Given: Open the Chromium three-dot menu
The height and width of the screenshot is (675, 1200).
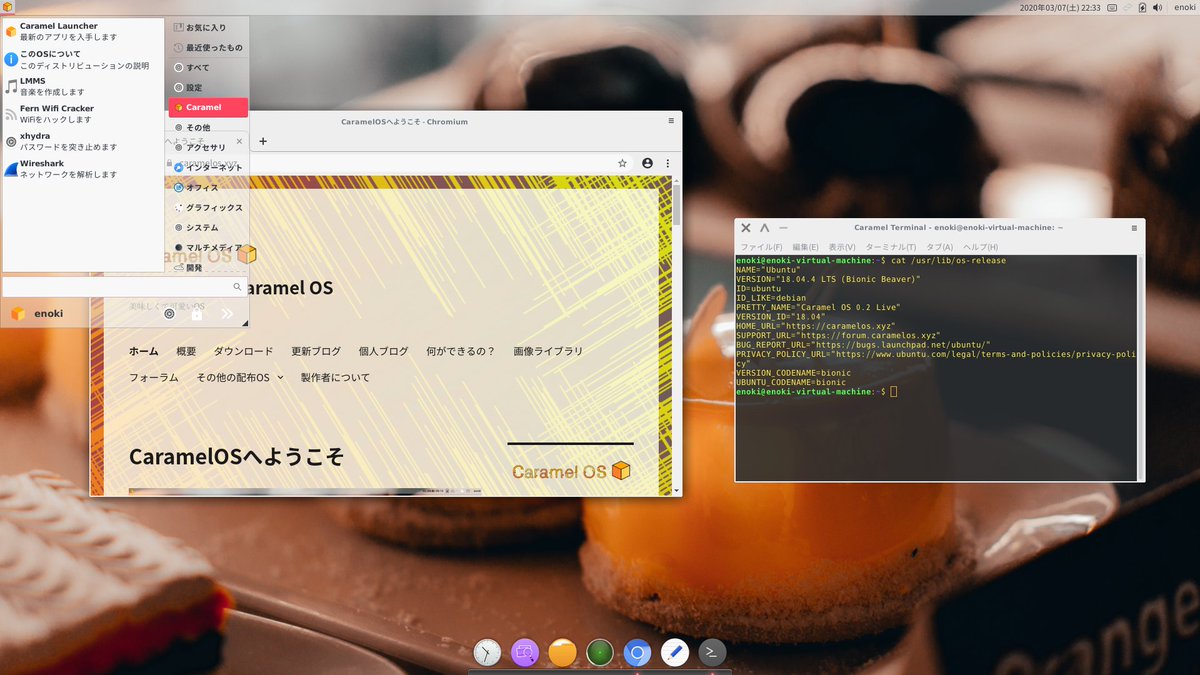Looking at the screenshot, I should 667,163.
